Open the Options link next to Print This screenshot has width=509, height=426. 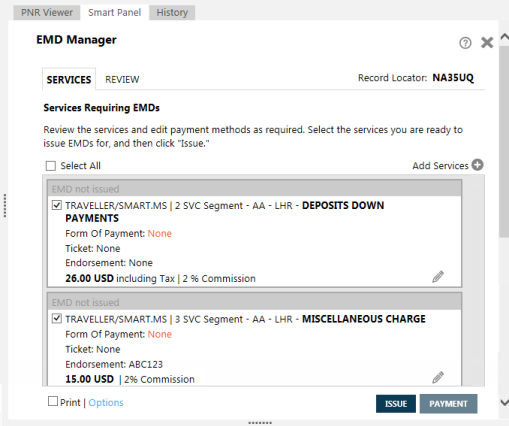(106, 403)
